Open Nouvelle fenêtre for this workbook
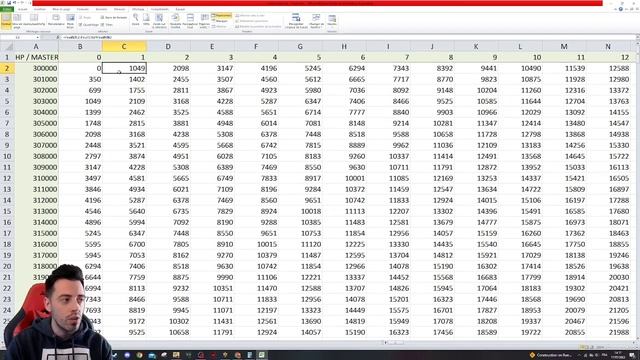Image resolution: width=640 pixels, height=360 pixels. pos(176,21)
